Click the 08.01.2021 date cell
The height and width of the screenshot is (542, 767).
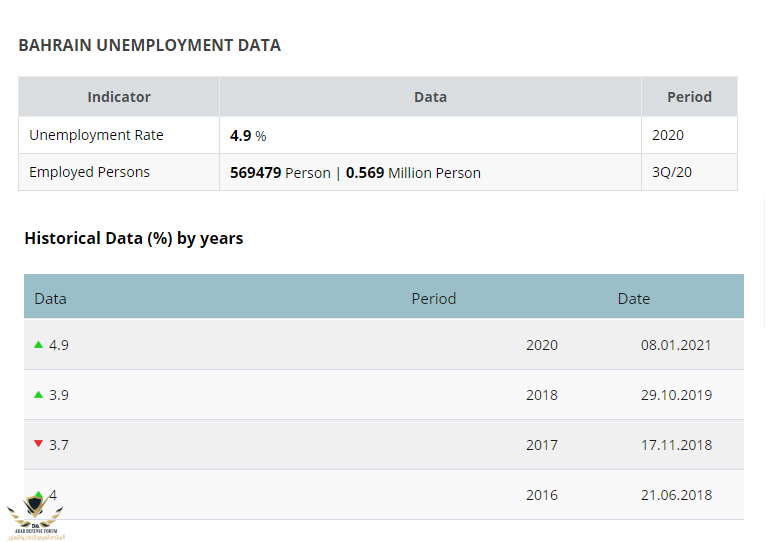(676, 345)
